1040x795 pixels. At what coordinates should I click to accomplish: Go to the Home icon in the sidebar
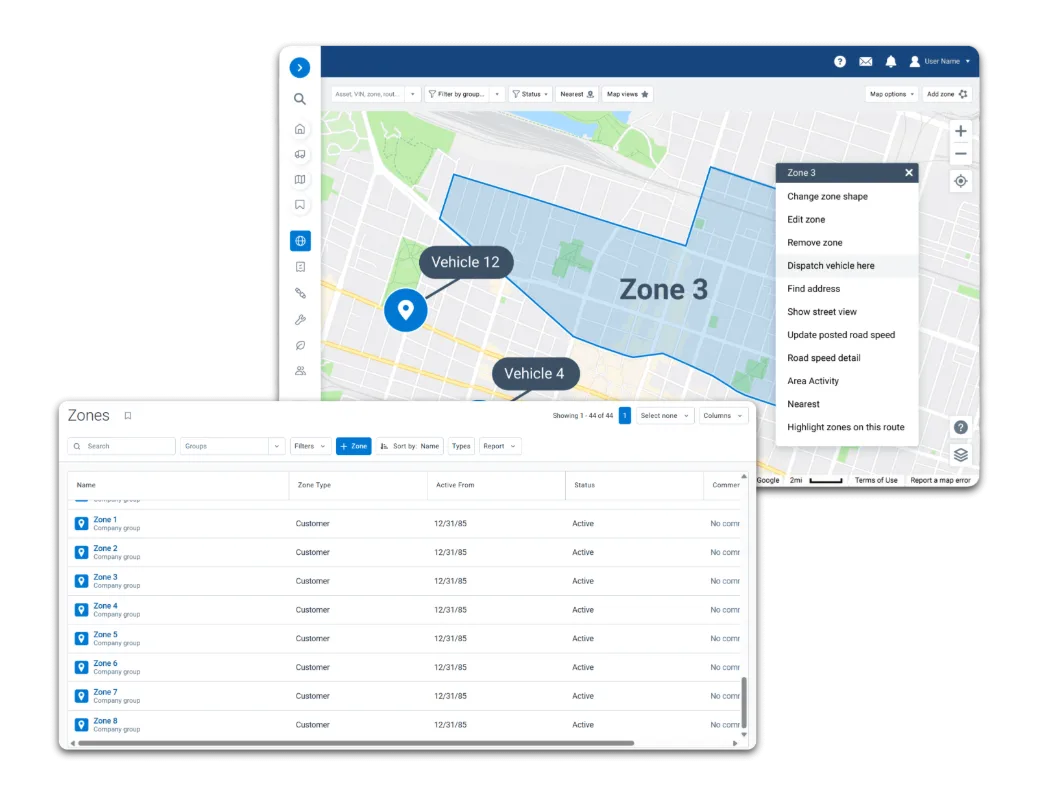point(300,129)
